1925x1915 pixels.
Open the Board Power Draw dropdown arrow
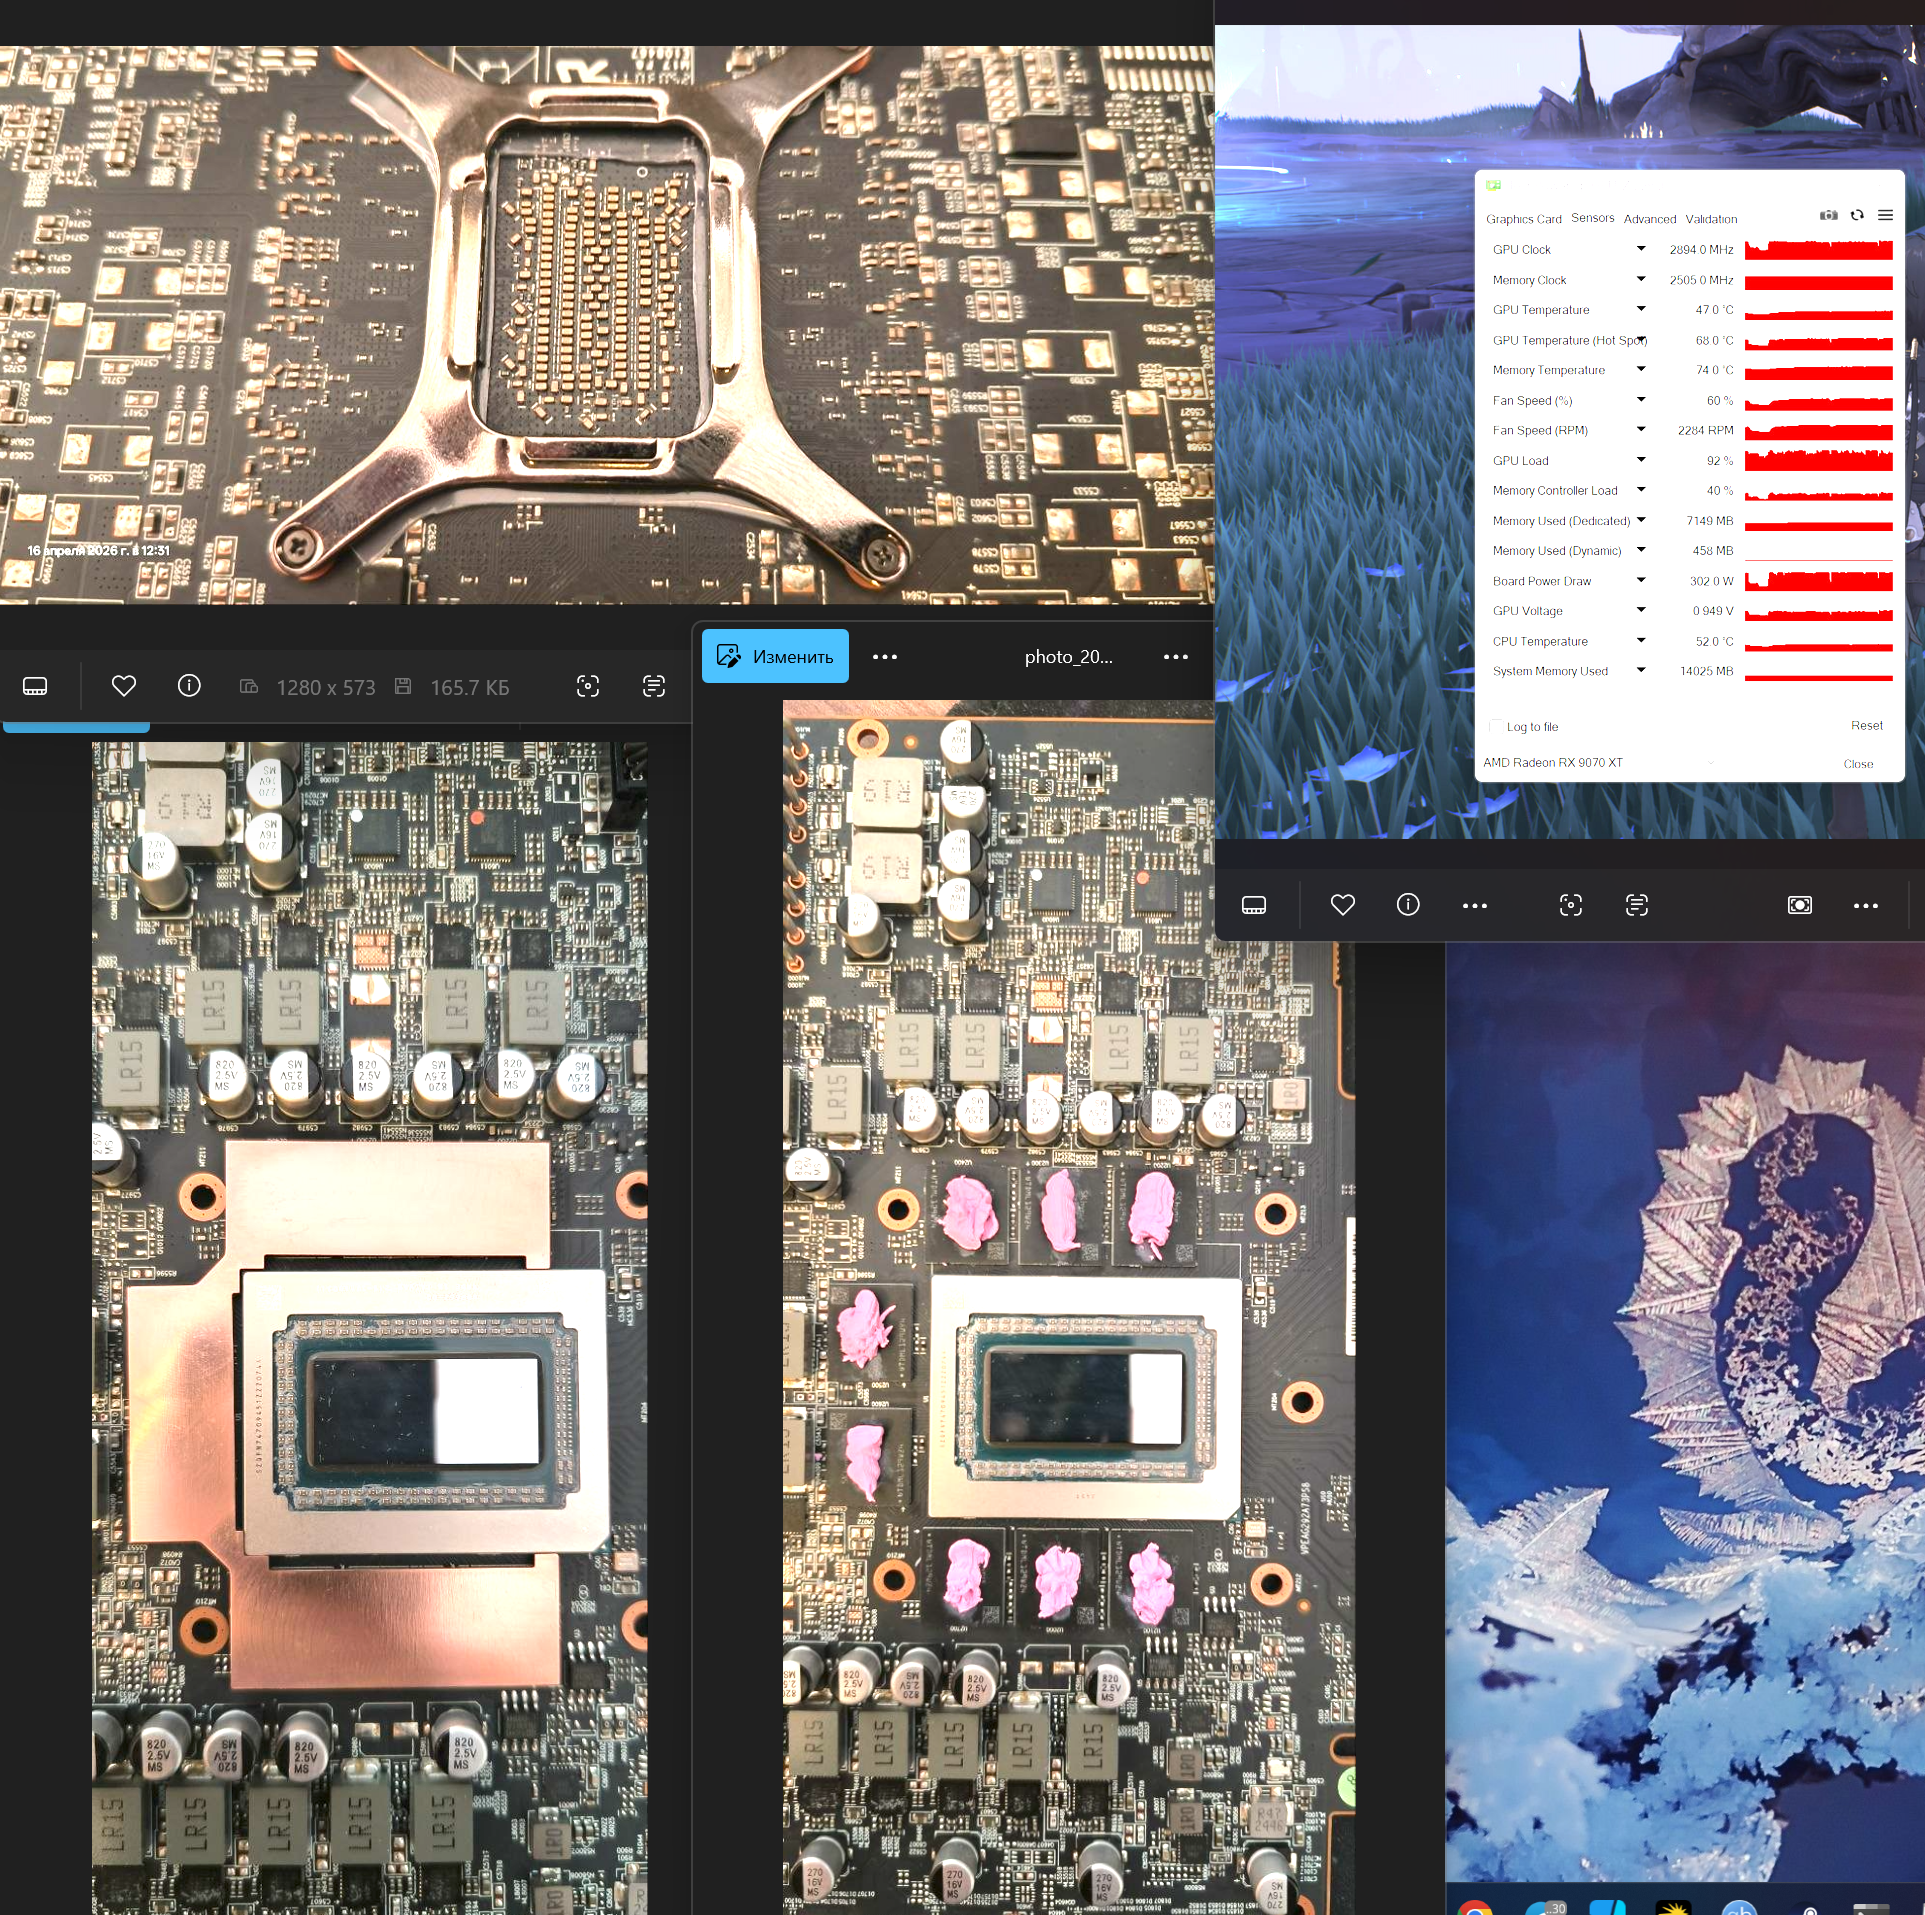click(1641, 580)
